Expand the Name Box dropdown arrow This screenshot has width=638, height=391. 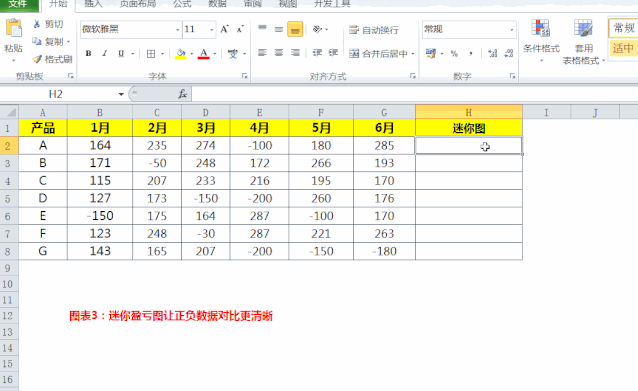[121, 94]
